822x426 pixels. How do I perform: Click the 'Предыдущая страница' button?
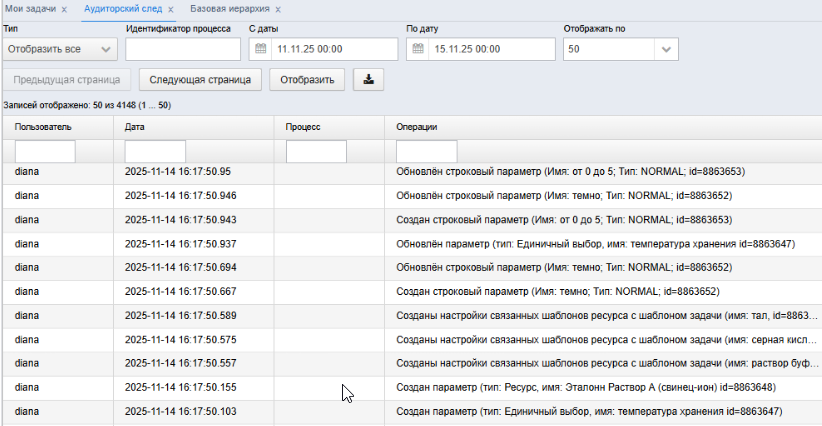67,80
